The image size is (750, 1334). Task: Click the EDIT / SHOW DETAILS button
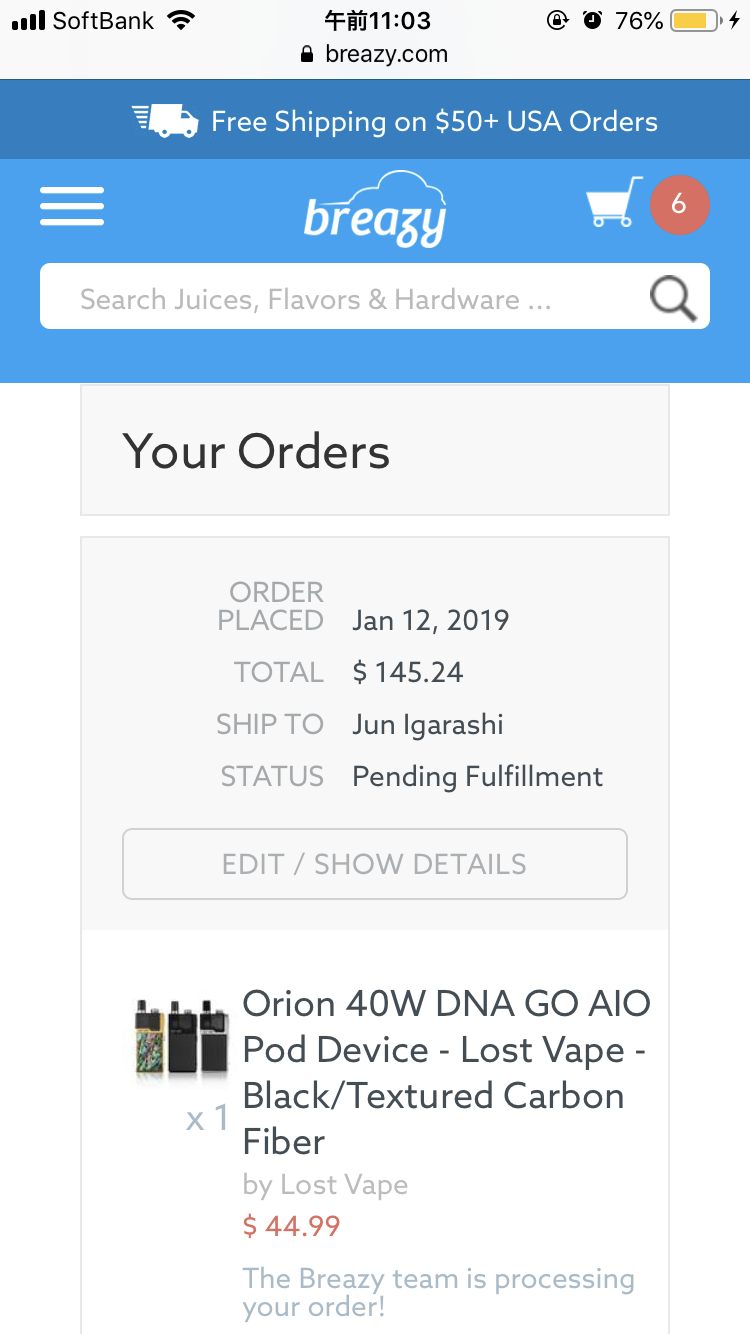click(375, 864)
